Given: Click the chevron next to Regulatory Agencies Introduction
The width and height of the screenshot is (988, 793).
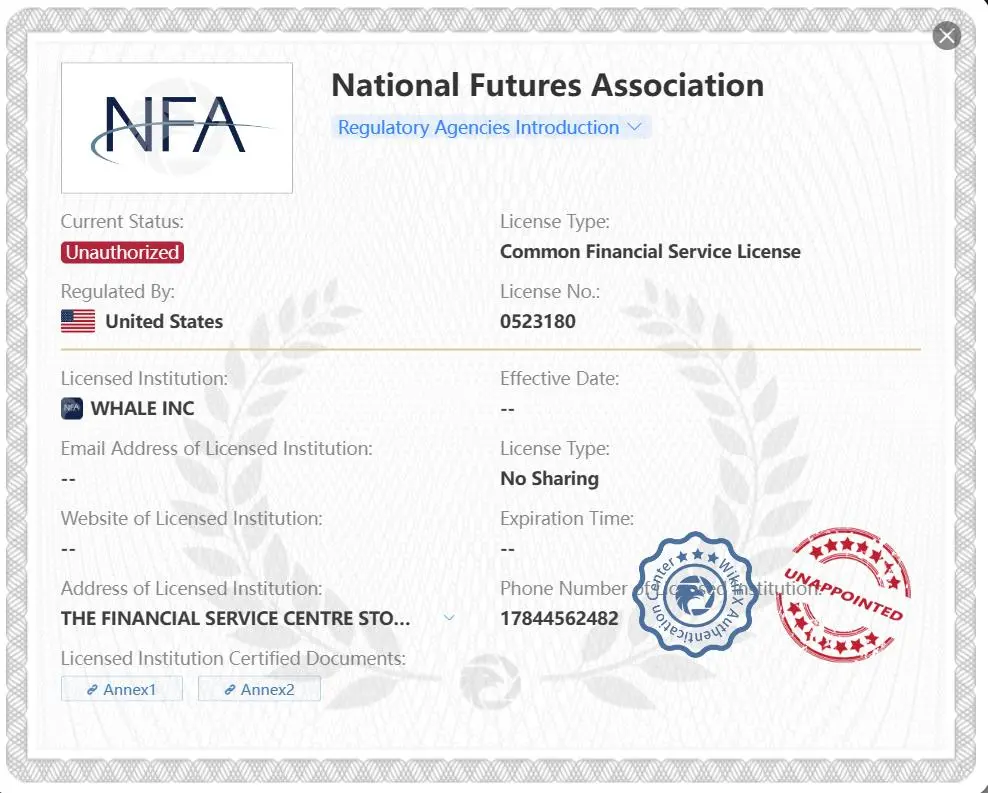Looking at the screenshot, I should (x=635, y=127).
